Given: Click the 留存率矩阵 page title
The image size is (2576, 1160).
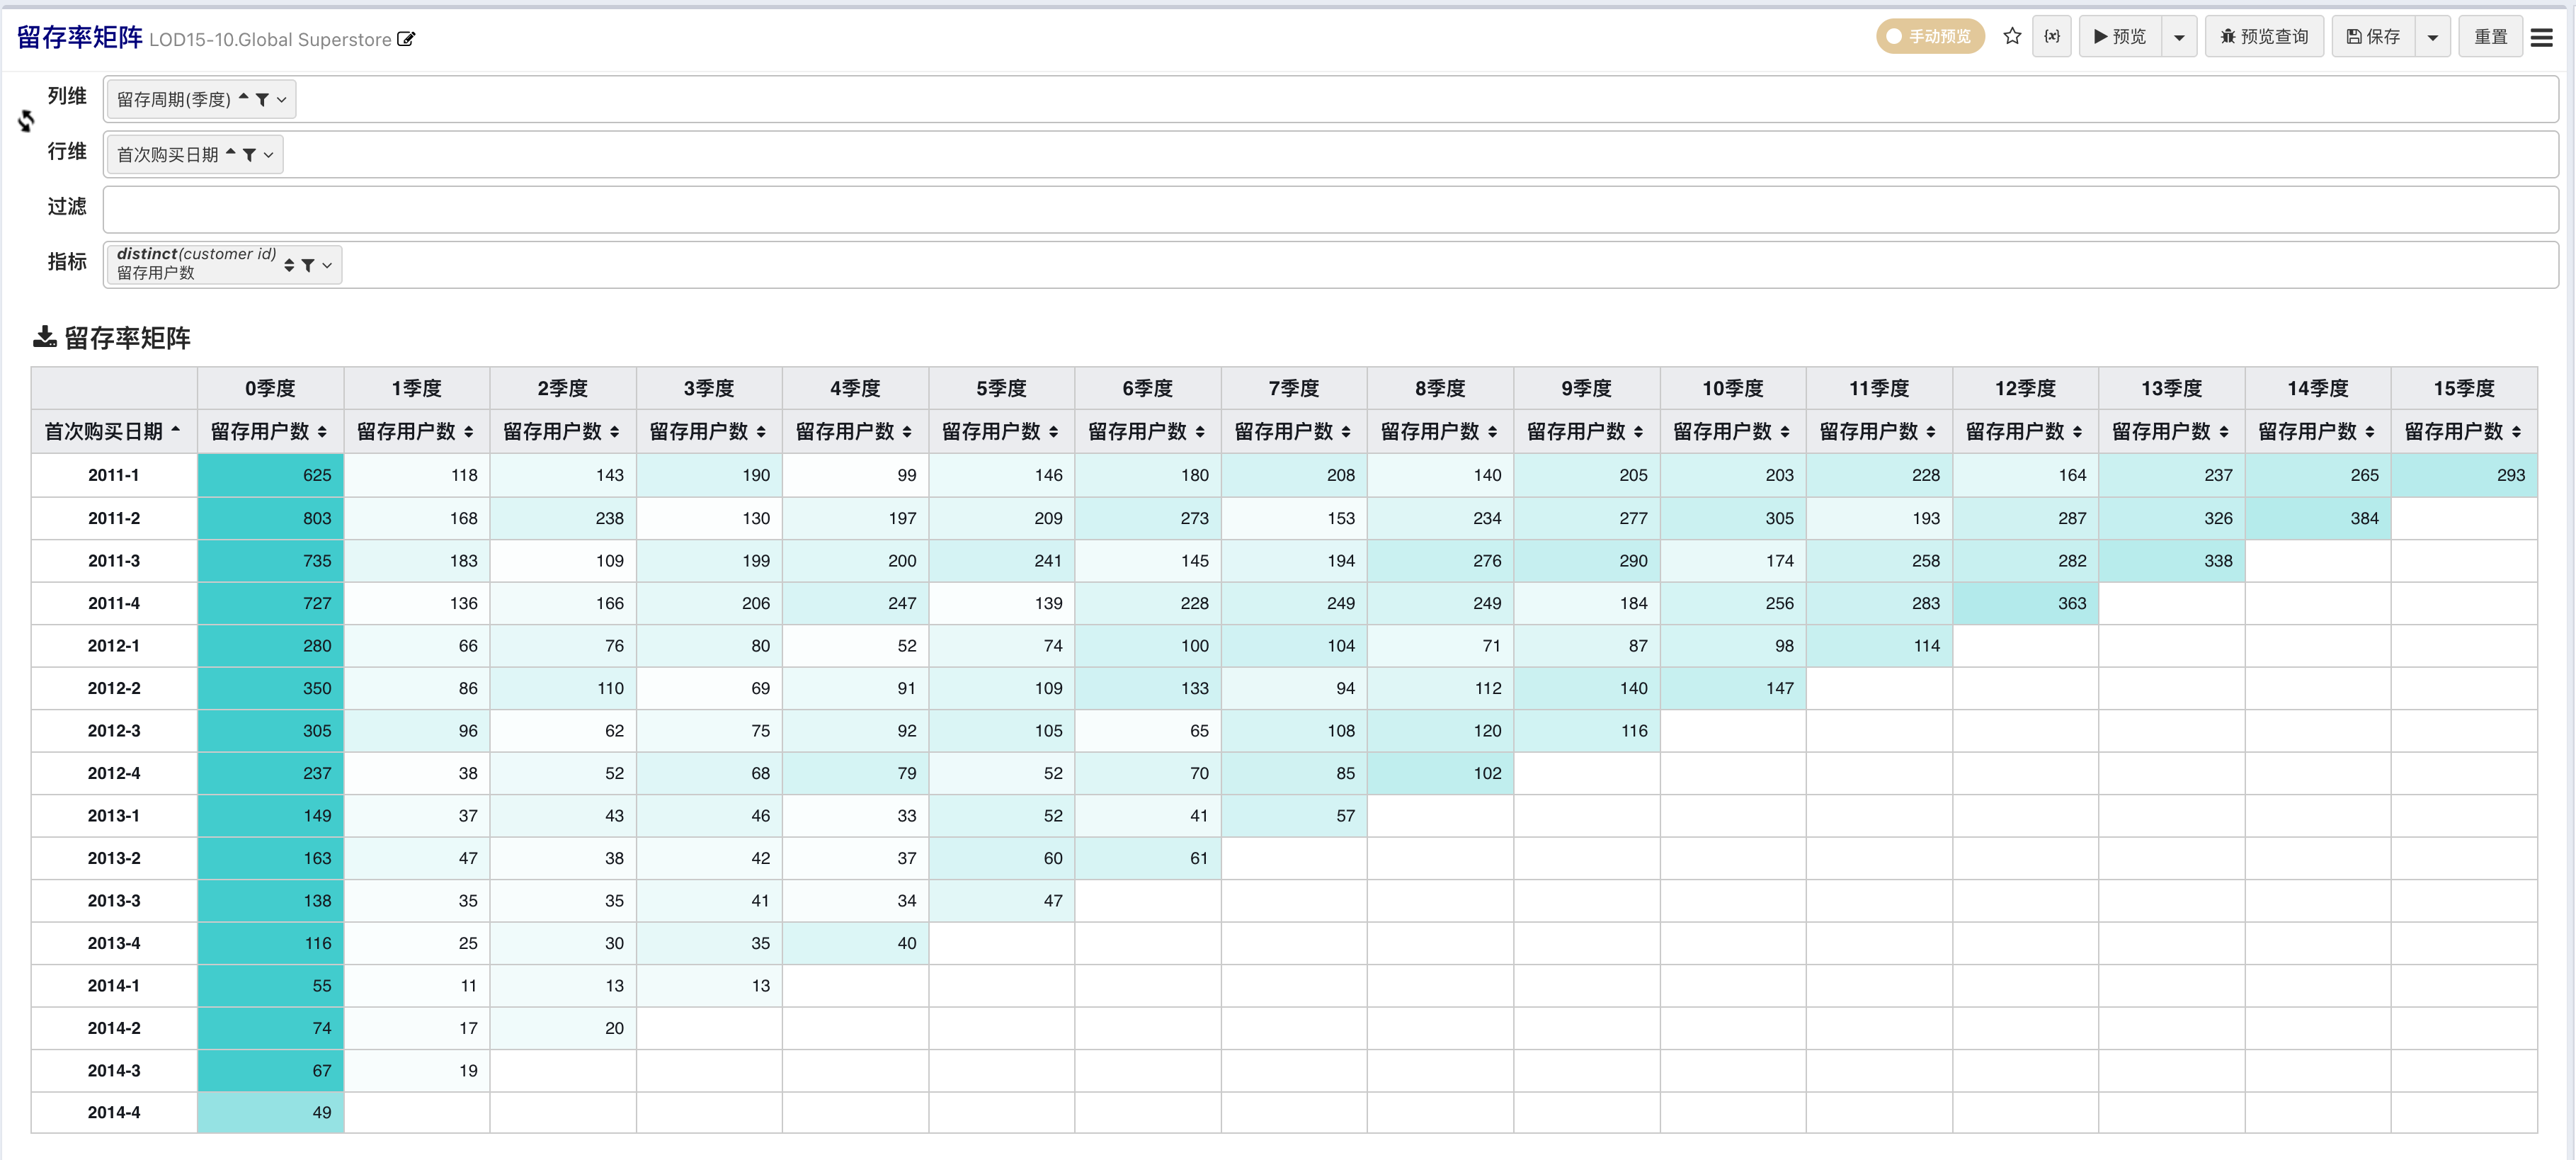Looking at the screenshot, I should click(x=79, y=37).
